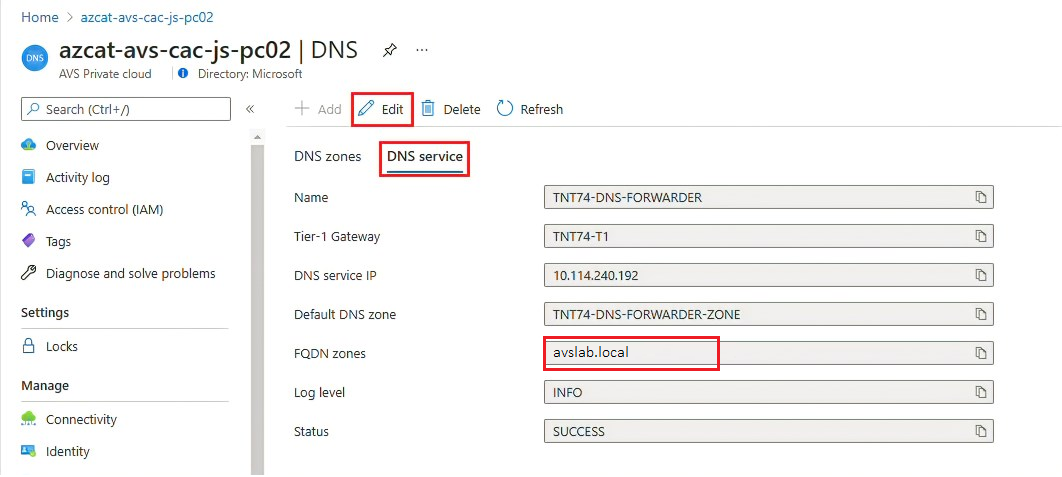Viewport: 1062px width, 477px height.
Task: Click the Edit pencil toolbar button
Action: point(381,109)
